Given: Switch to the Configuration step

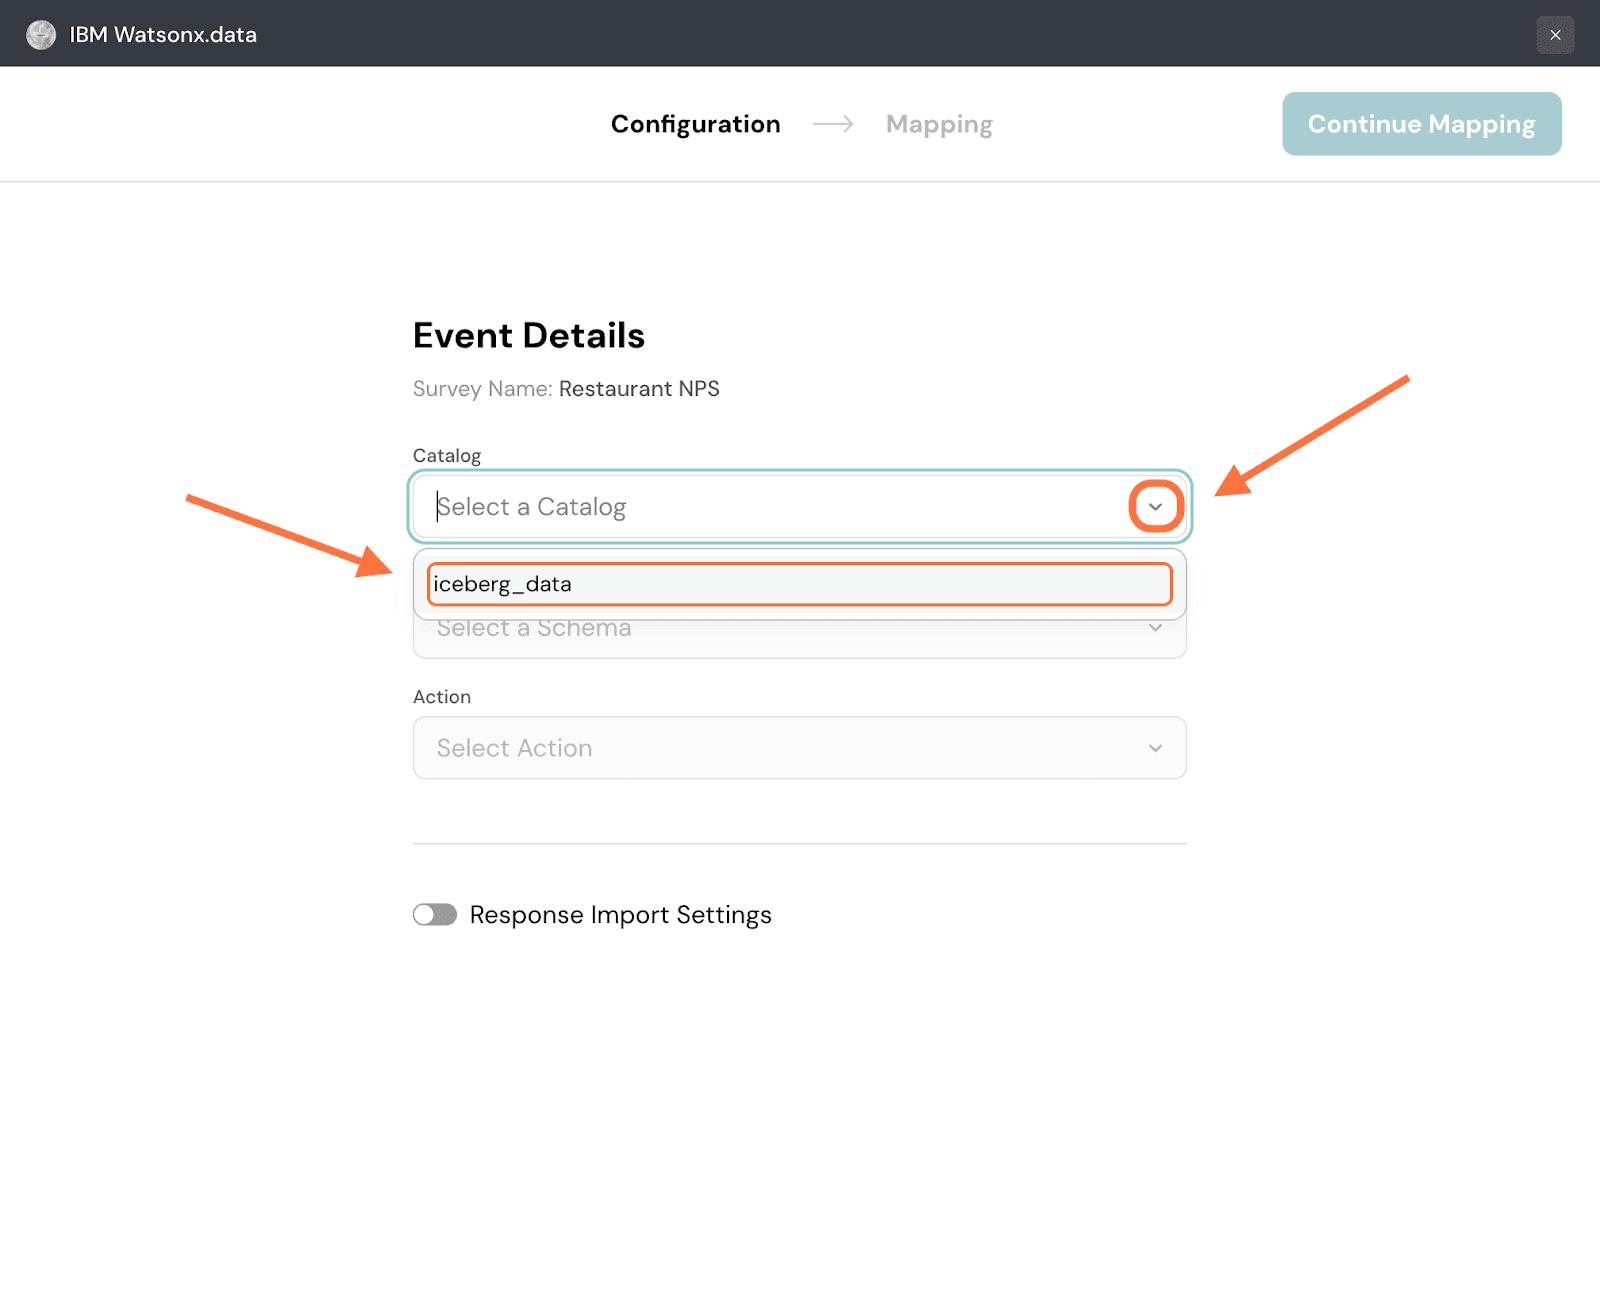Looking at the screenshot, I should 695,124.
